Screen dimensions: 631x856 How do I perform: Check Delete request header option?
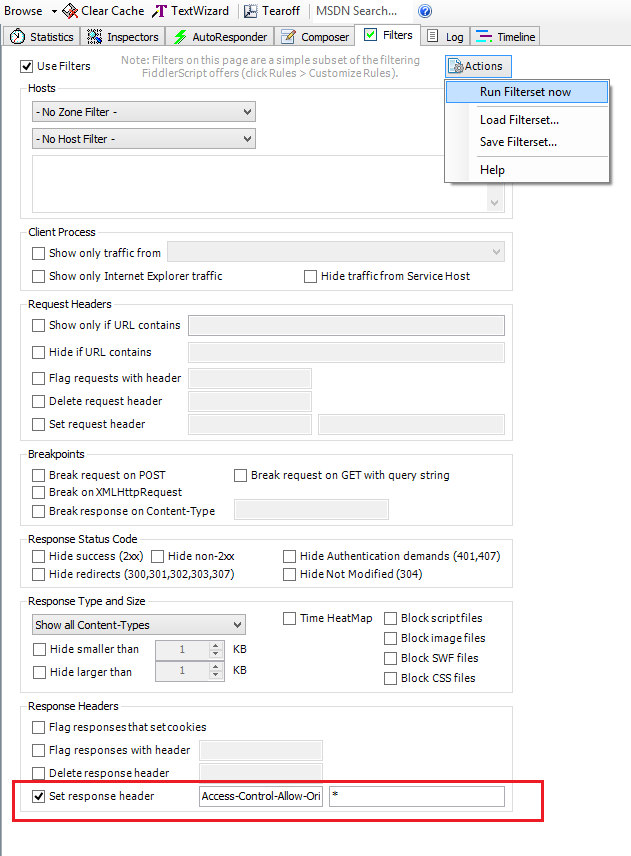[x=38, y=402]
